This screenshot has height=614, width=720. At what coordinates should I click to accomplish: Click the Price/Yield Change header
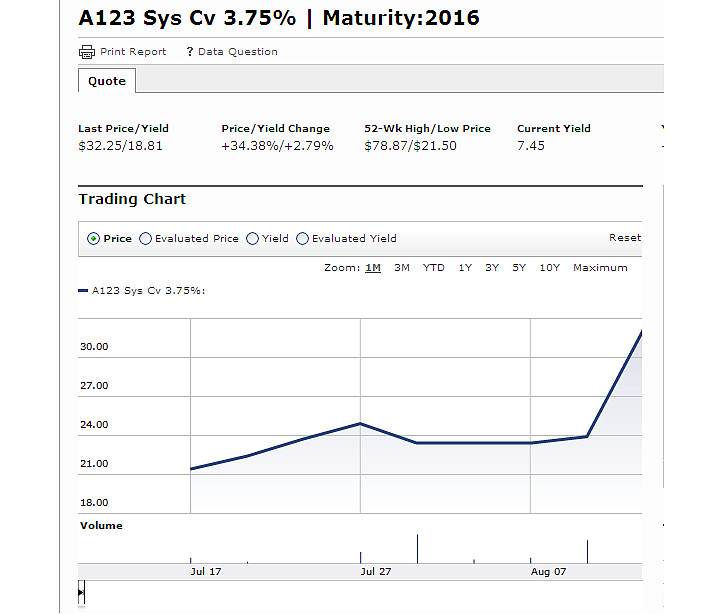click(x=276, y=129)
